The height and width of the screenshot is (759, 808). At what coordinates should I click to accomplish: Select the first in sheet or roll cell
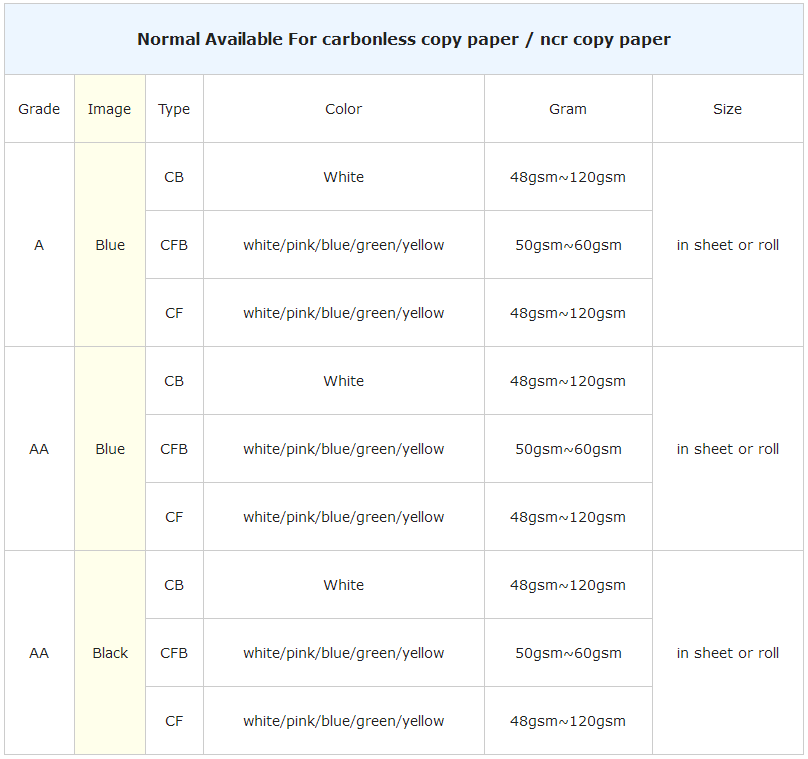(728, 245)
